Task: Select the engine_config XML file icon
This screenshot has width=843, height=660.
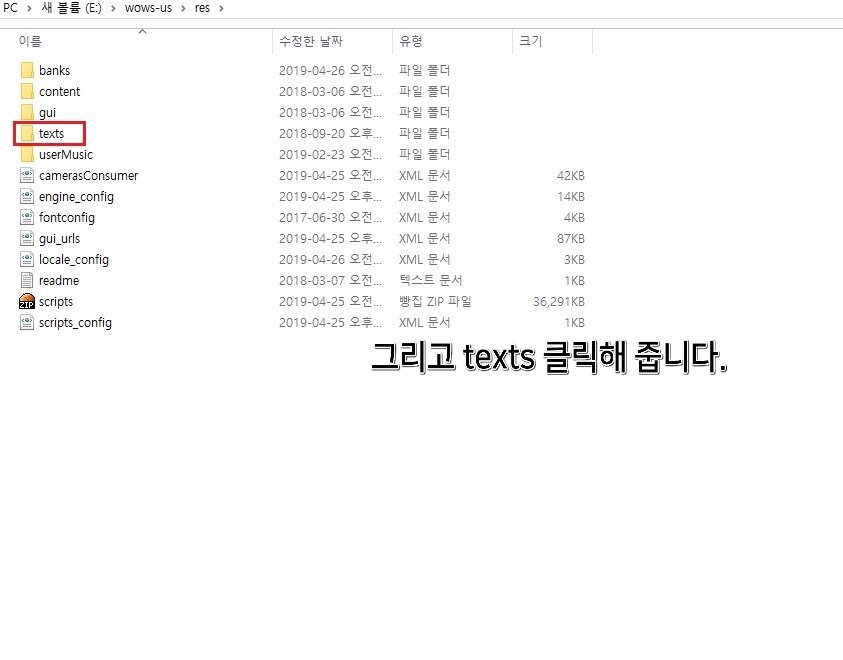Action: click(x=27, y=196)
